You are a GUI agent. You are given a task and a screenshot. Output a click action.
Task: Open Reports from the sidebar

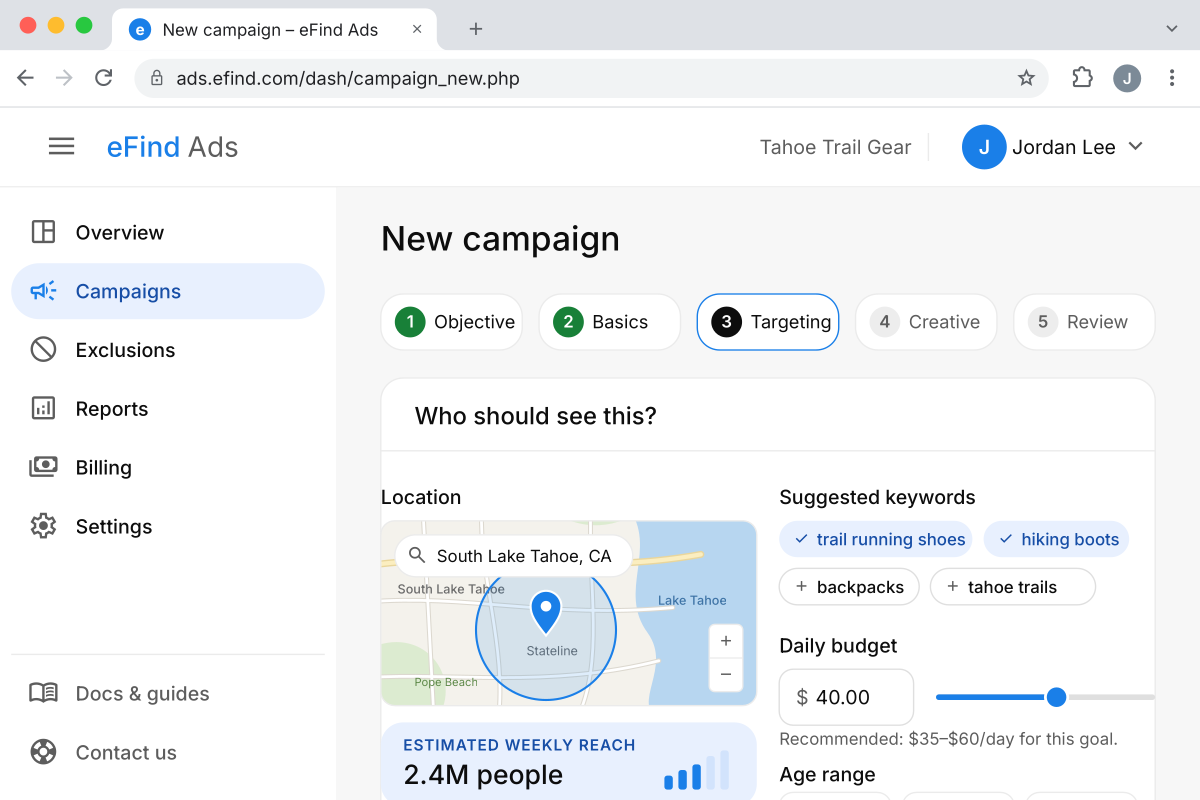[168, 409]
